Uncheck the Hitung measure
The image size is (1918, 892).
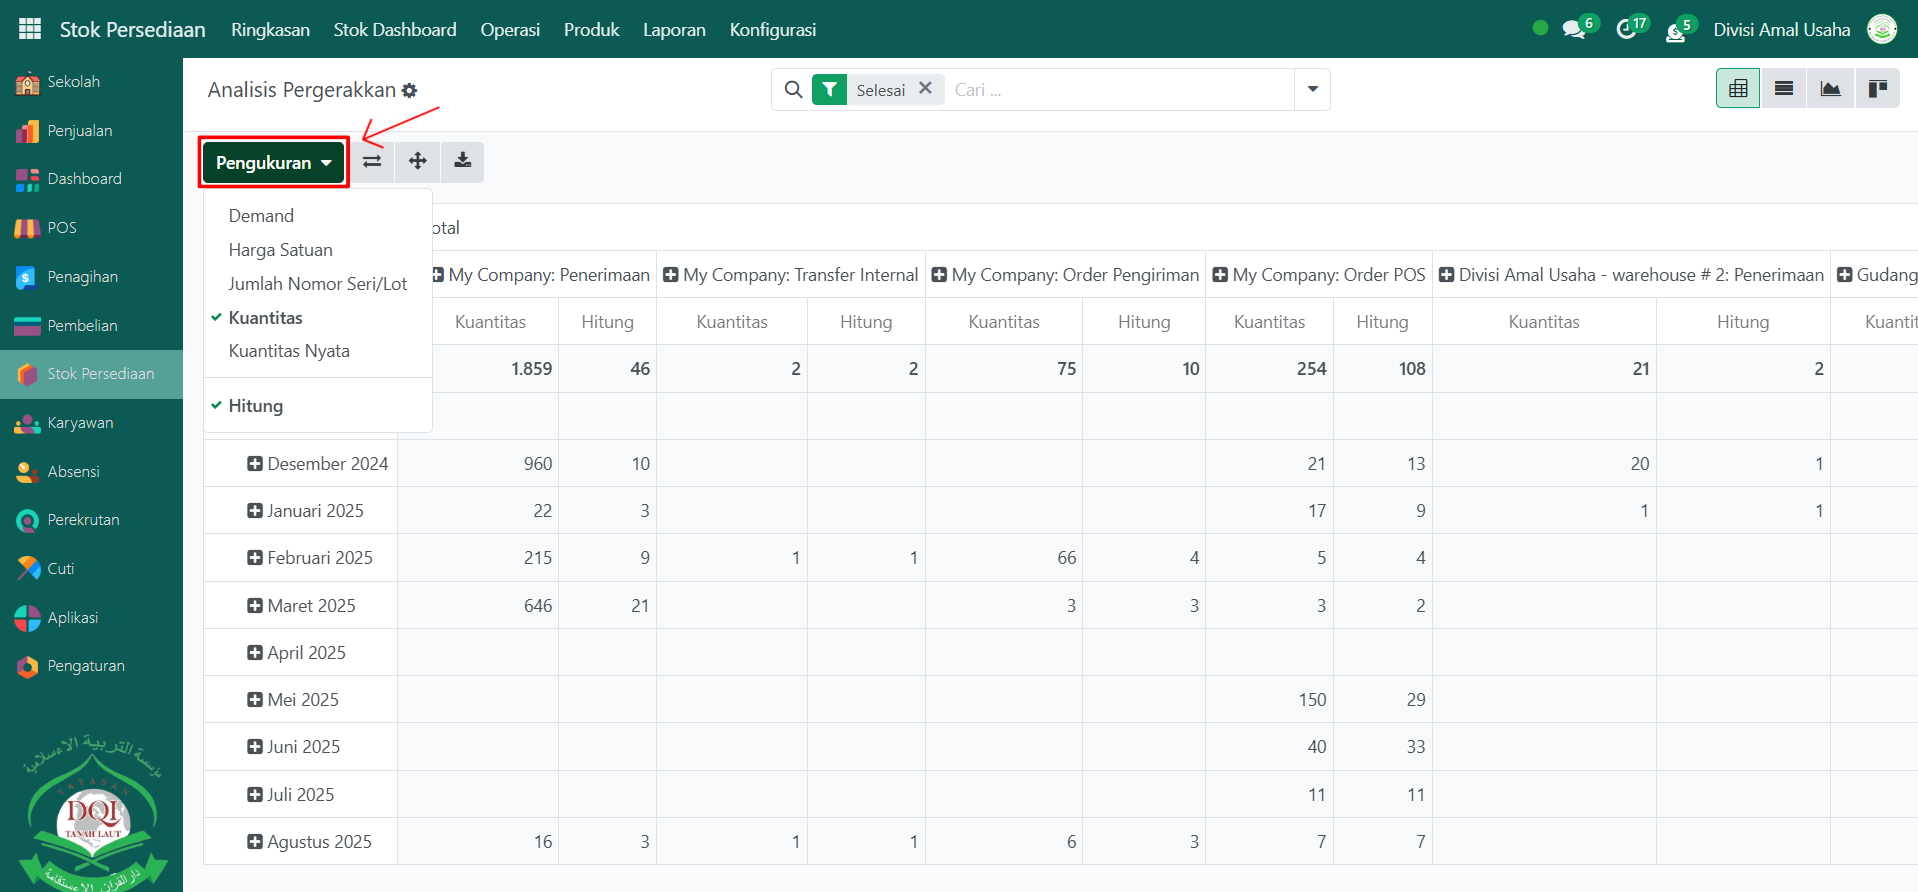point(255,406)
